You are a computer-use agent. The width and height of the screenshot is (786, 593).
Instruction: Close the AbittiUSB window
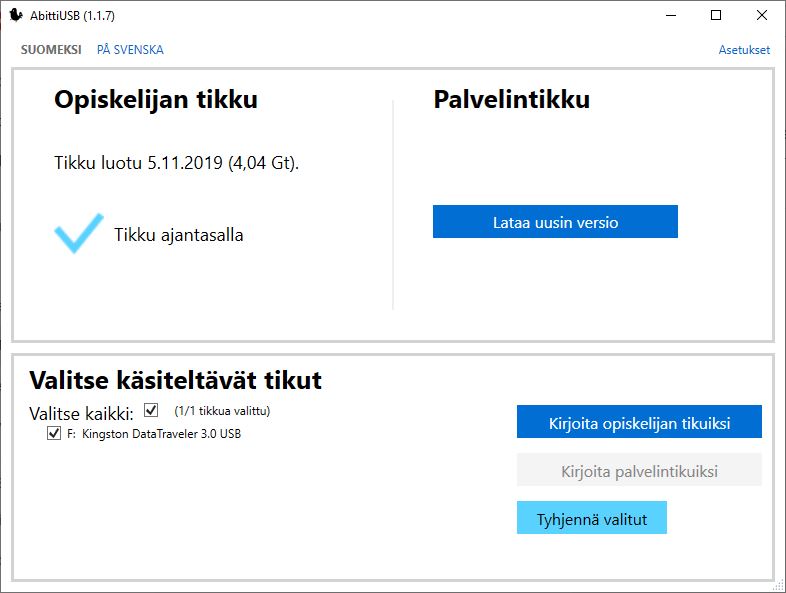(x=762, y=15)
